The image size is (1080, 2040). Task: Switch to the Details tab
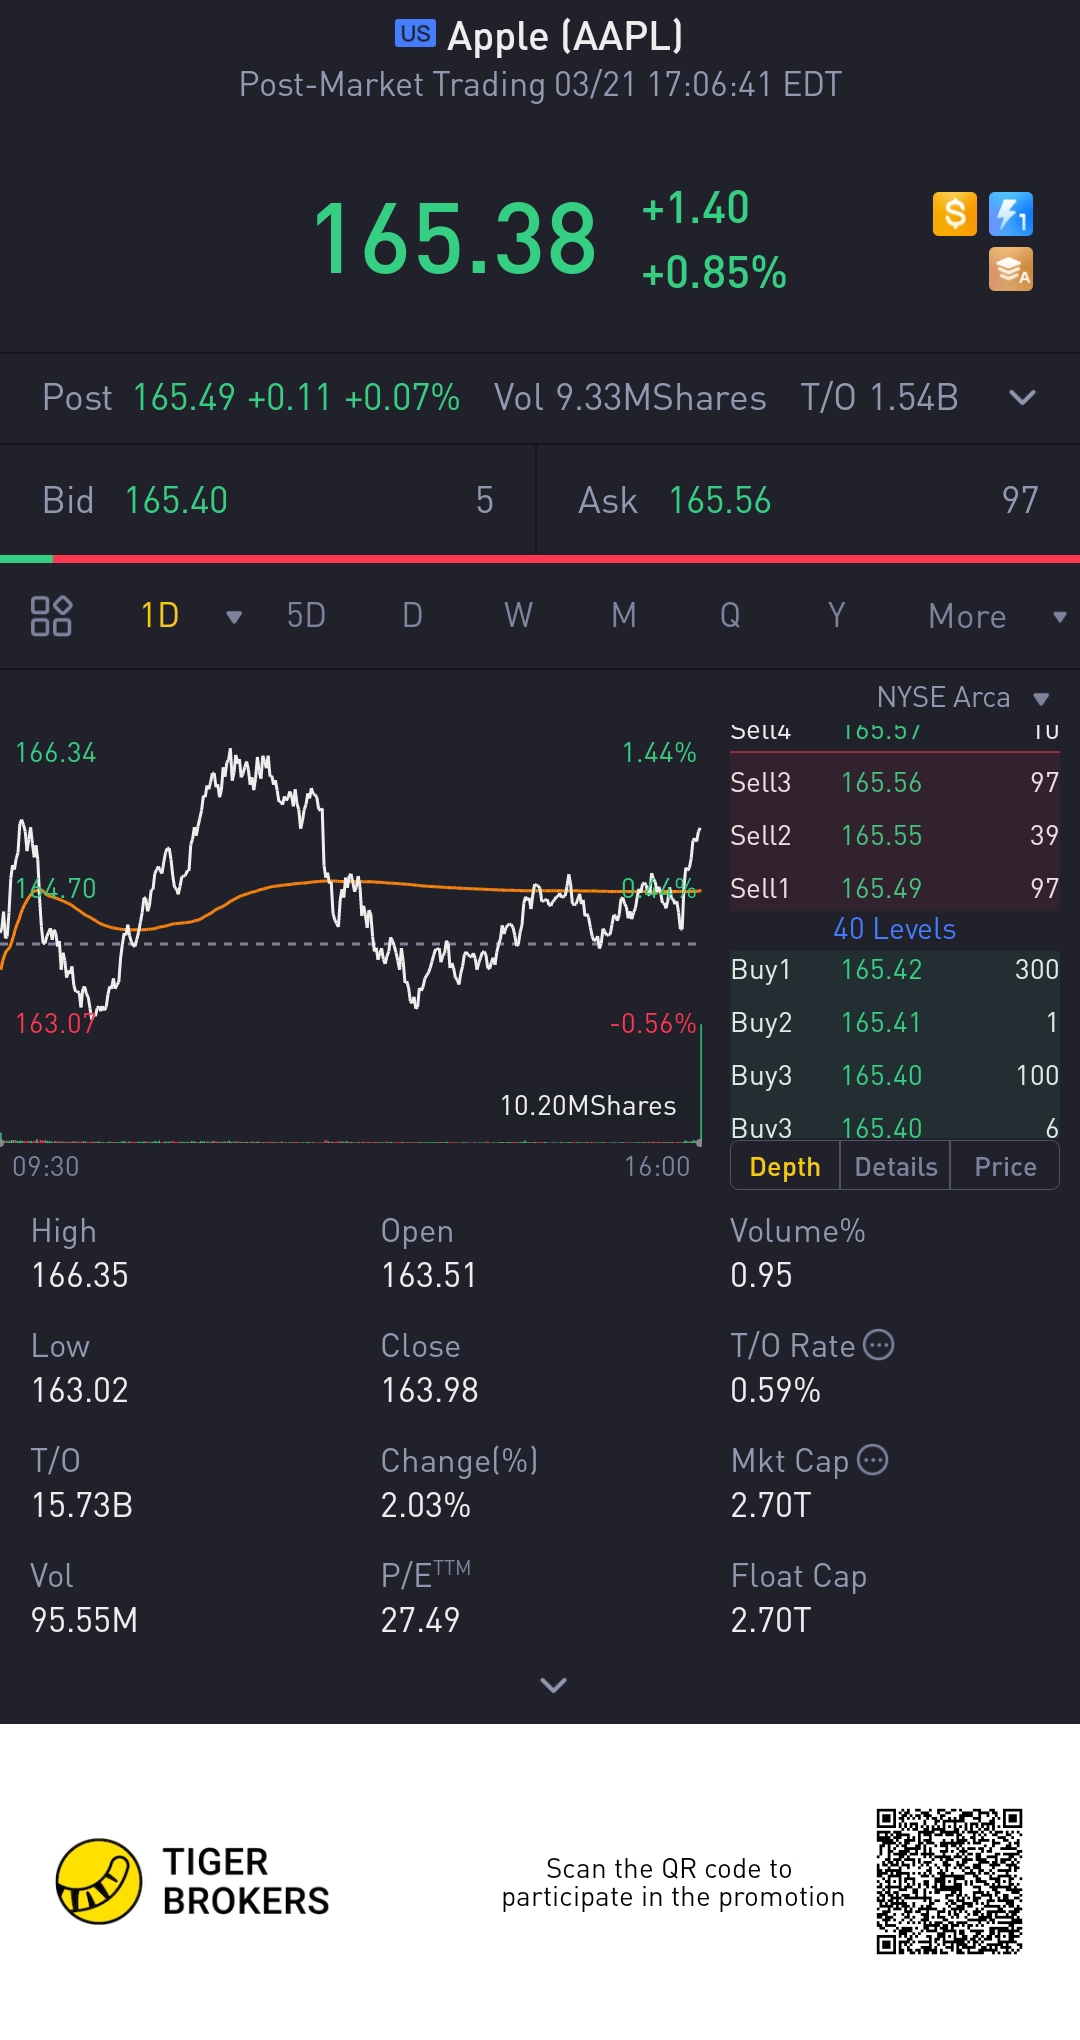pyautogui.click(x=896, y=1167)
